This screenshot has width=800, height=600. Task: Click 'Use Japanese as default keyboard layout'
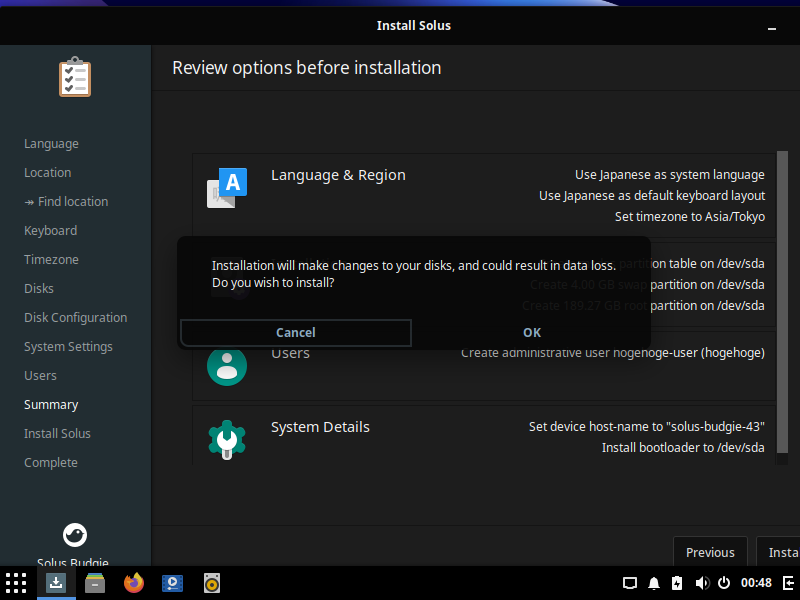click(652, 196)
